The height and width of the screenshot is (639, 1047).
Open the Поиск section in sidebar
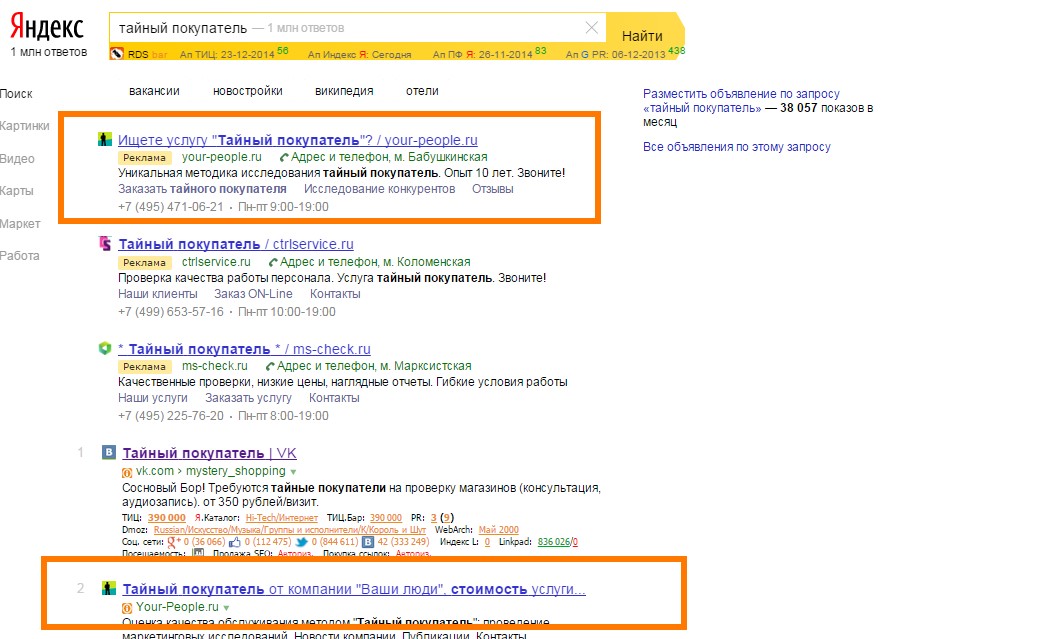[x=16, y=94]
